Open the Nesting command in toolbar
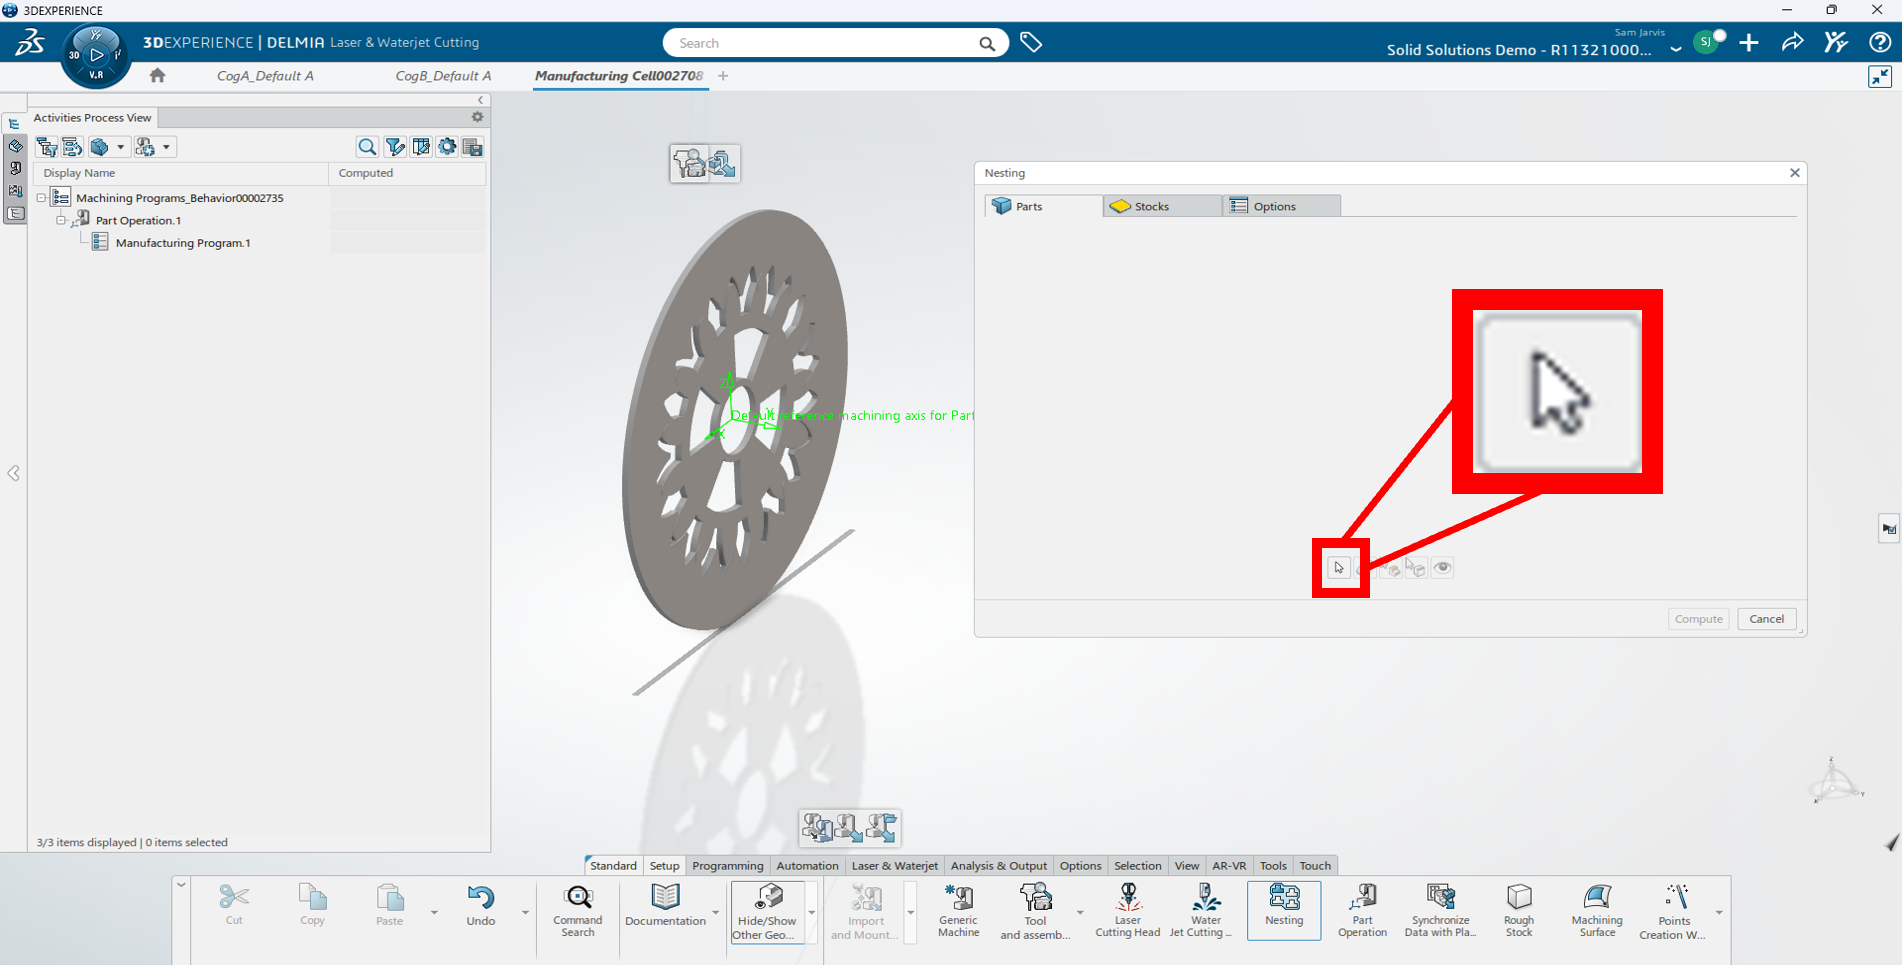The image size is (1902, 965). [x=1284, y=909]
